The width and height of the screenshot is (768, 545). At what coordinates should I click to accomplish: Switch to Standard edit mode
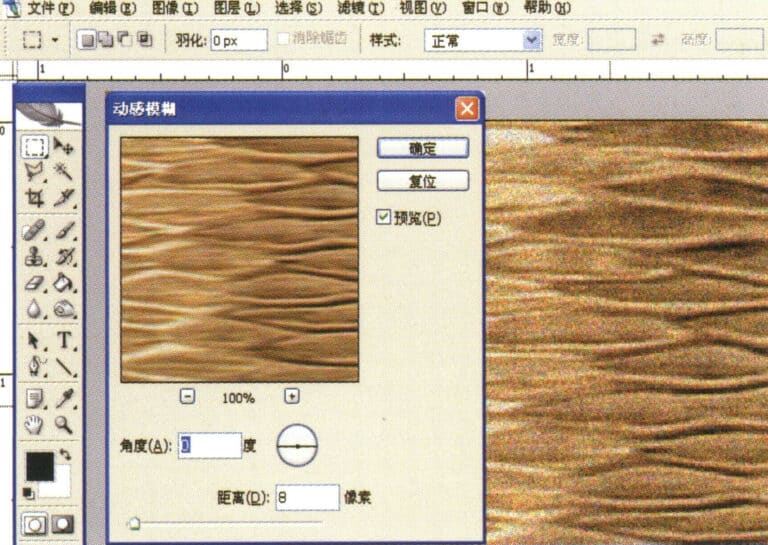tap(34, 524)
